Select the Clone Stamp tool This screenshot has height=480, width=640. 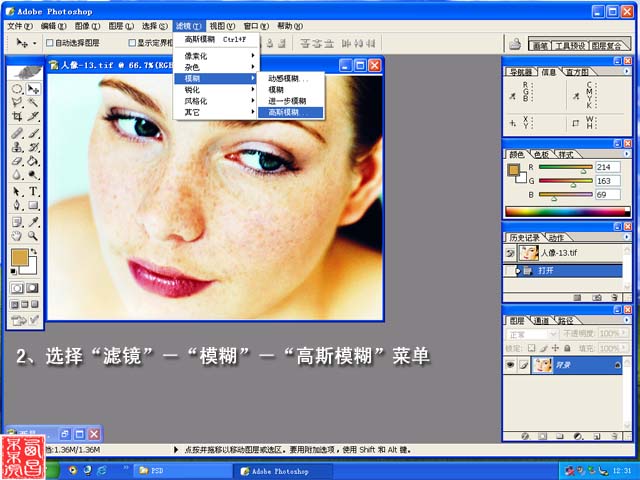[17, 147]
